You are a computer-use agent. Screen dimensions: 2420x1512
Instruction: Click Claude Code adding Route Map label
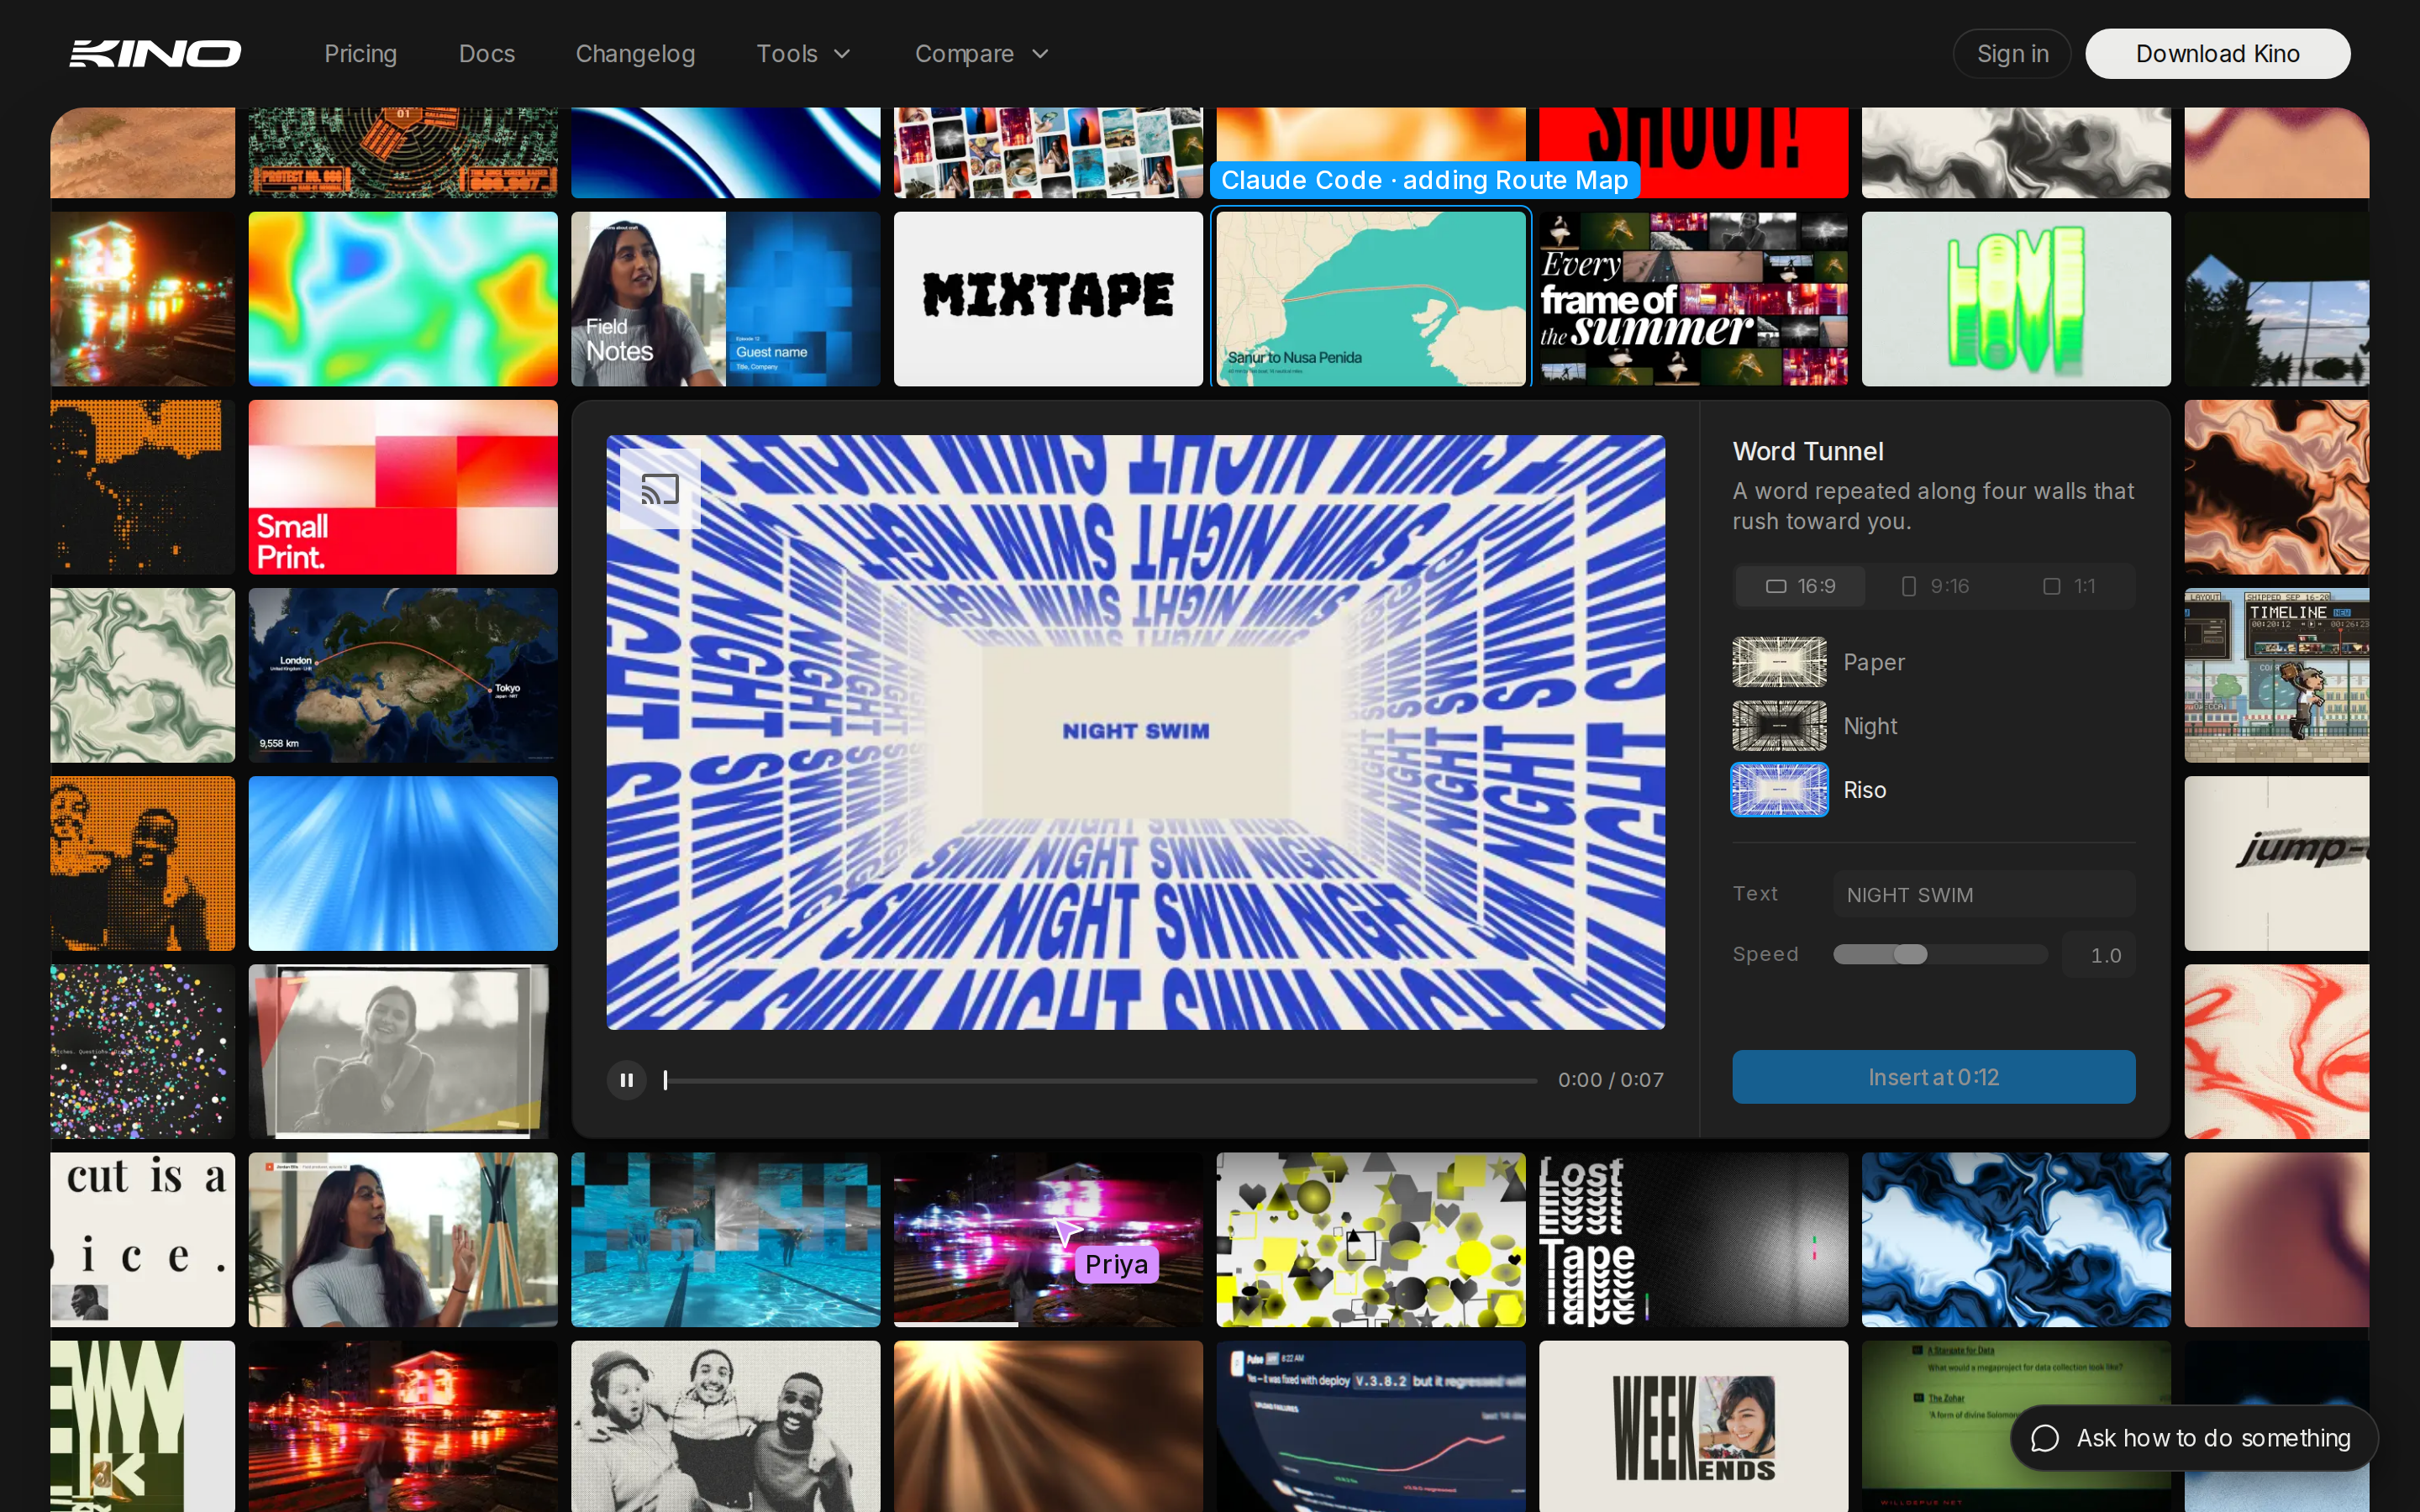point(1424,180)
